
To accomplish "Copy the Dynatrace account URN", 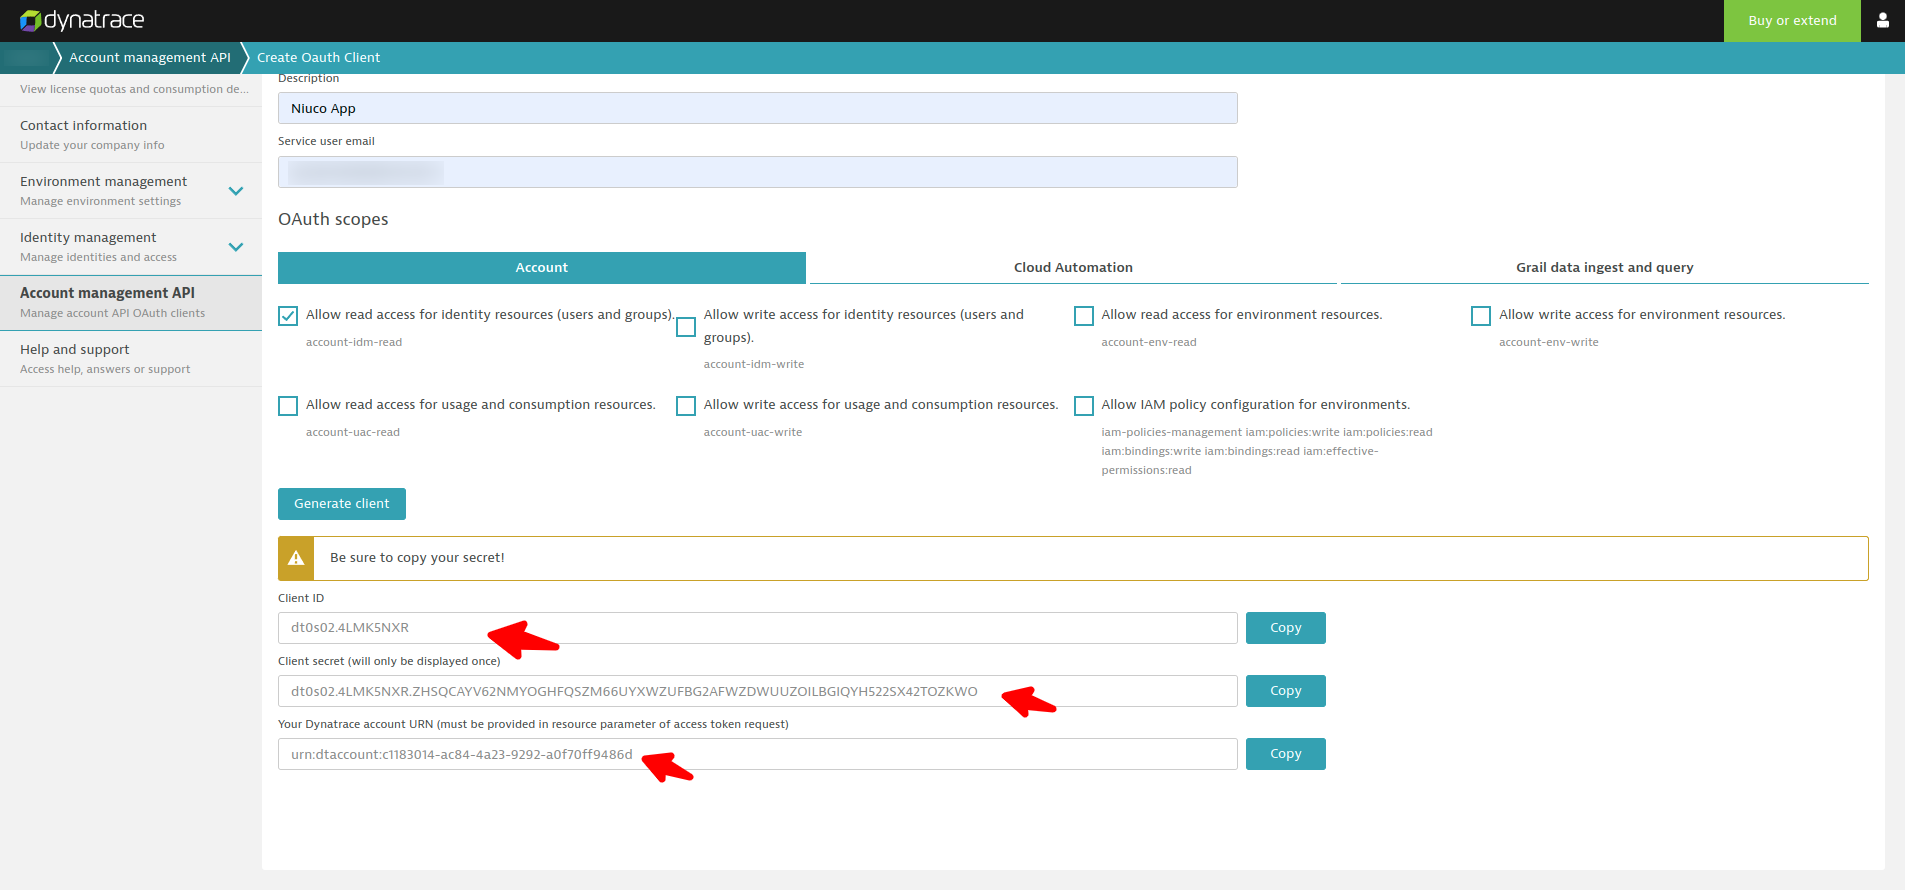I will [1286, 754].
